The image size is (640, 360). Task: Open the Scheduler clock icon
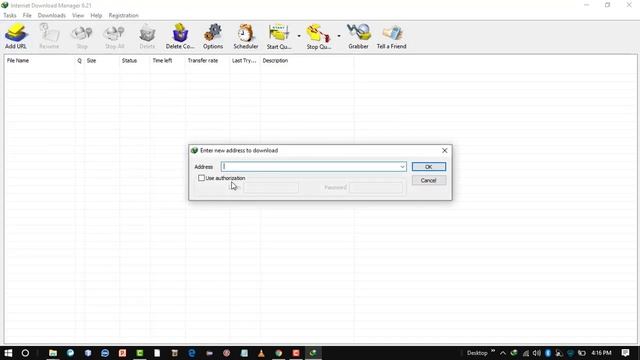pyautogui.click(x=246, y=36)
